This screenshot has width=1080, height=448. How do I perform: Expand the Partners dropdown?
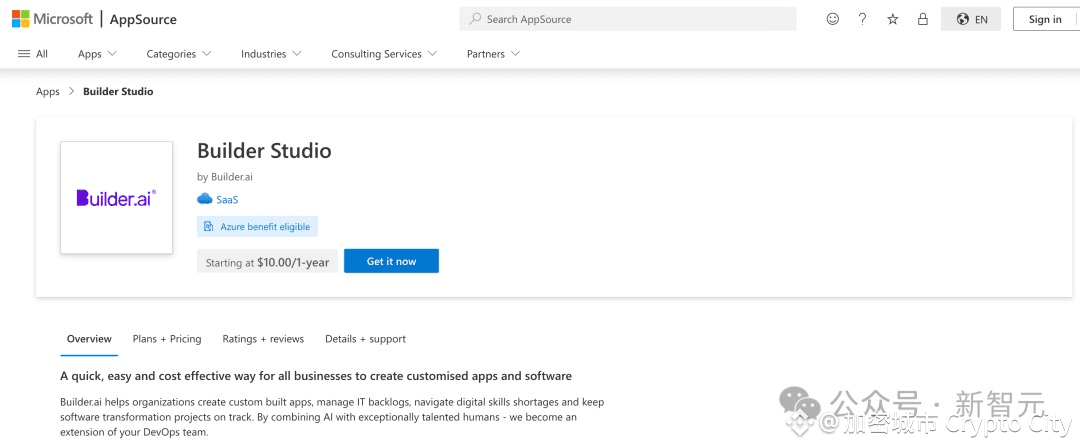click(493, 54)
